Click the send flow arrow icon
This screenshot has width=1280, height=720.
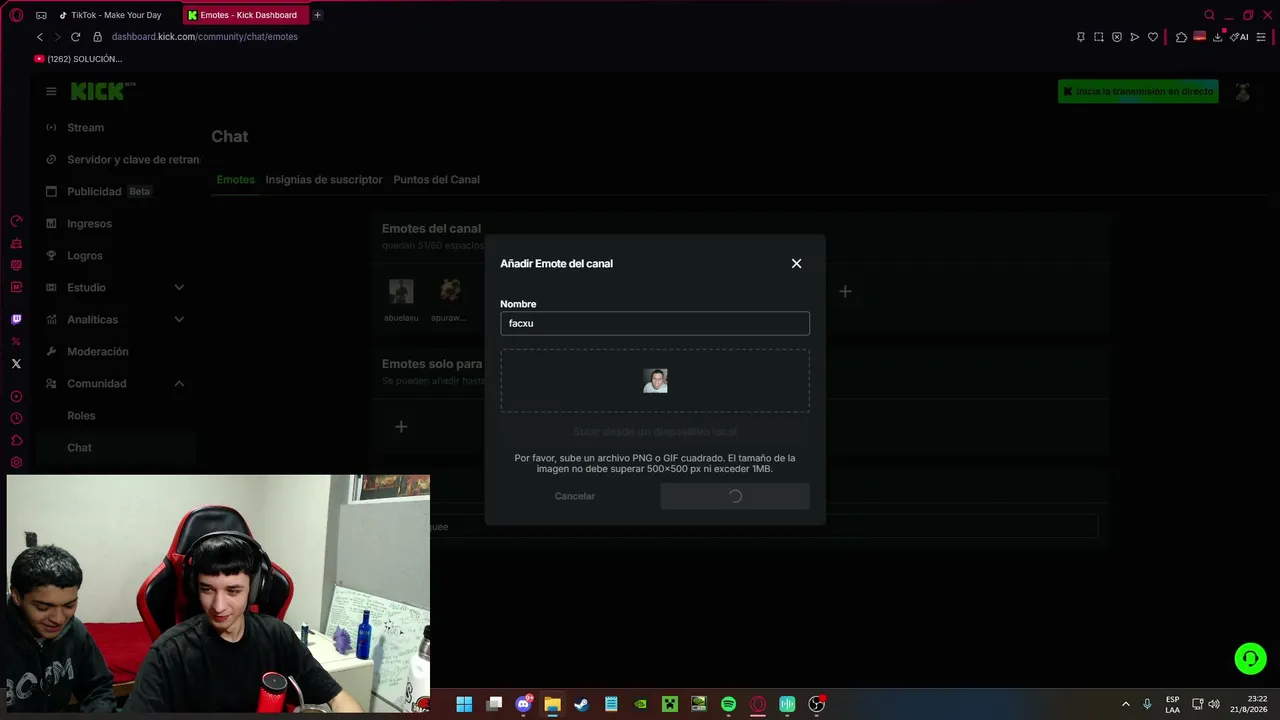[1134, 37]
